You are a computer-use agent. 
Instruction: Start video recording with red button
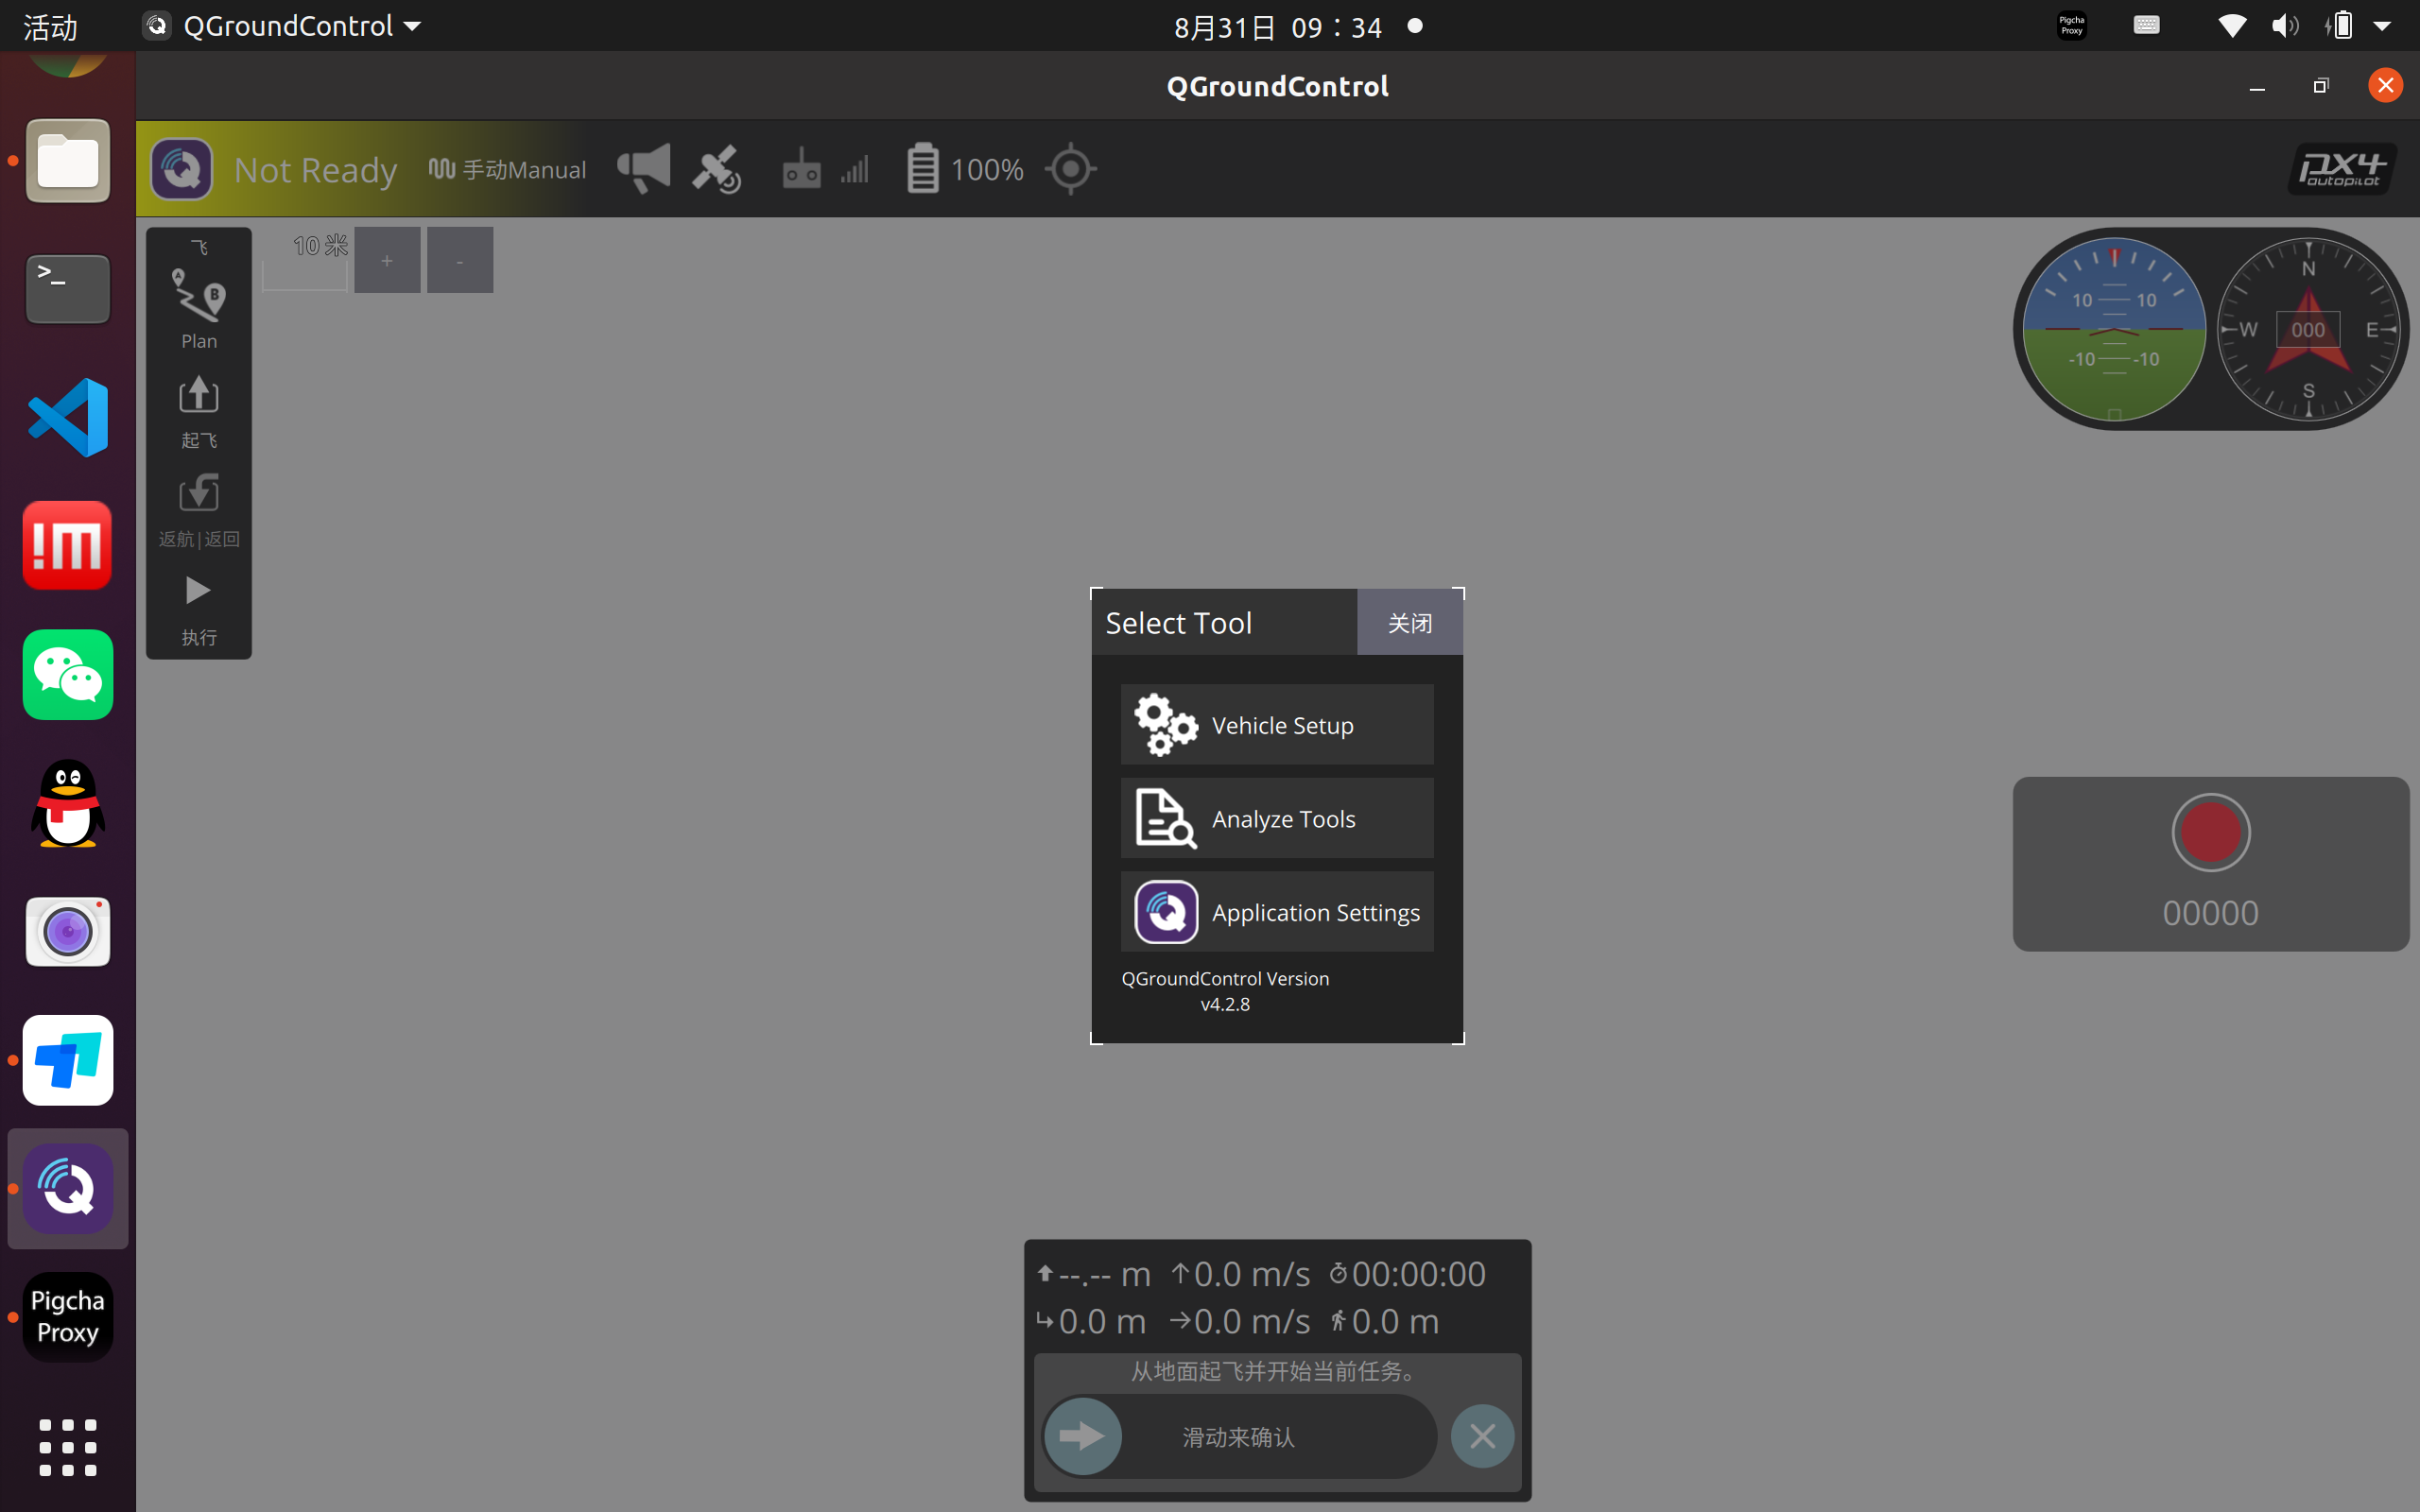[2210, 832]
